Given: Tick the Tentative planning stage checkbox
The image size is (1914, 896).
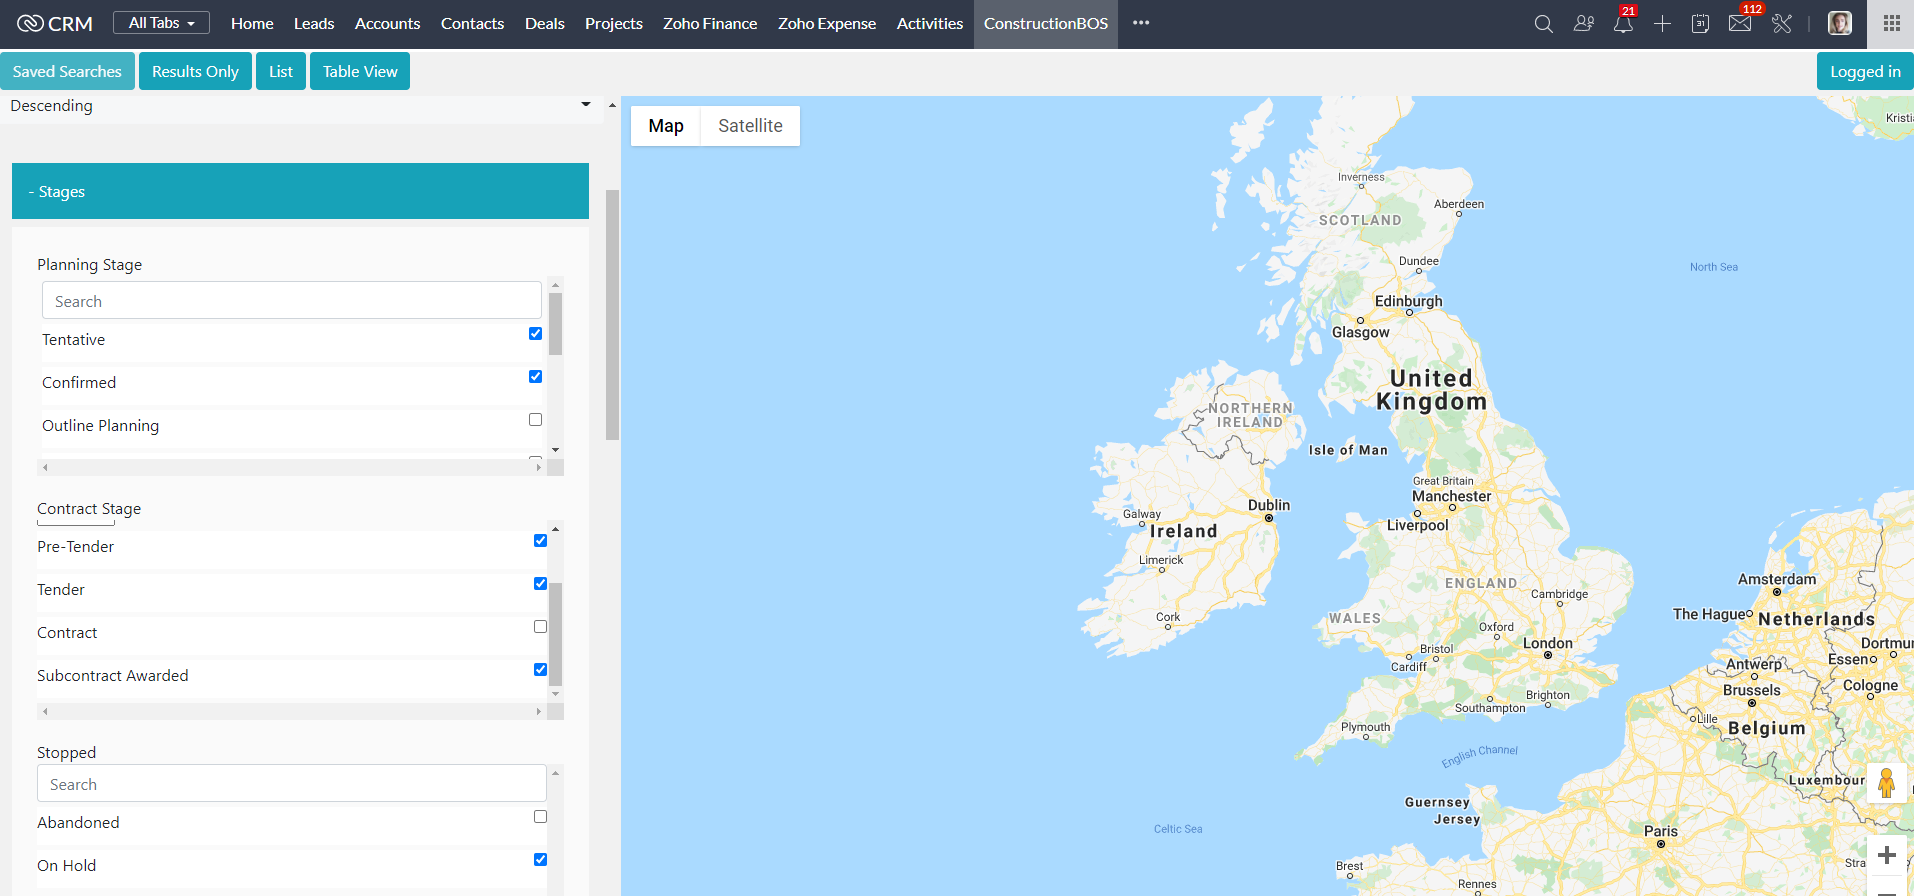Looking at the screenshot, I should [536, 334].
